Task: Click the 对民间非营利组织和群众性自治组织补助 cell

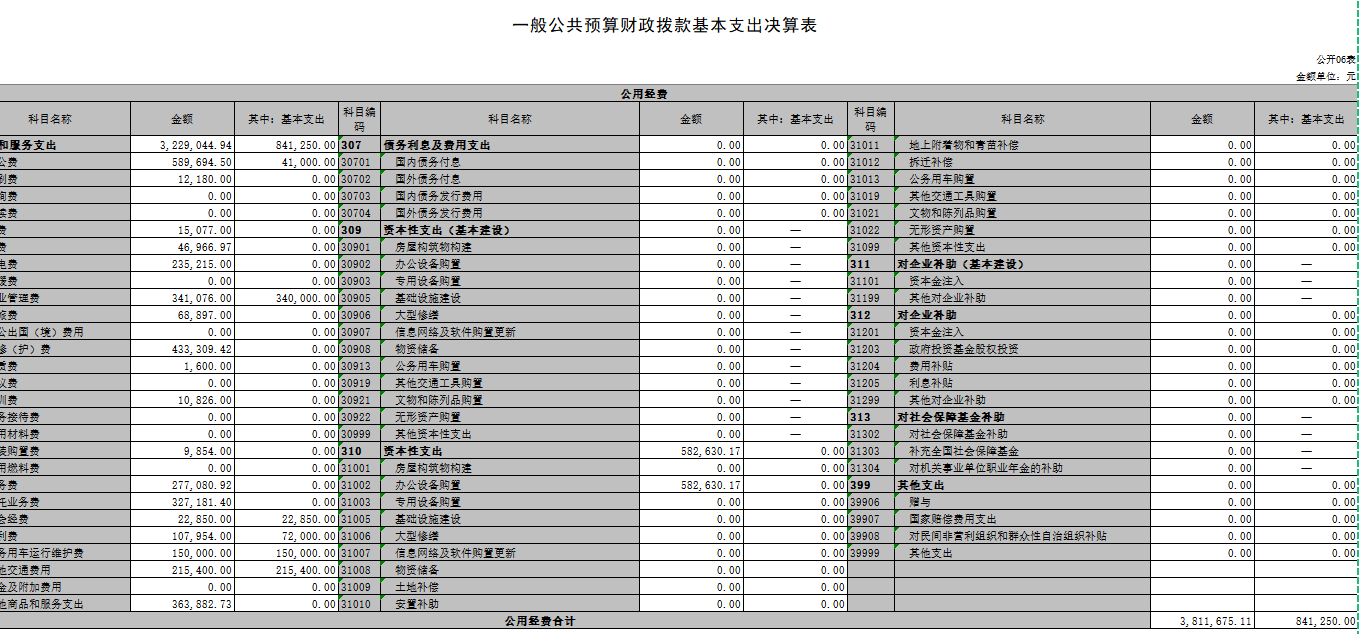Action: 1022,536
